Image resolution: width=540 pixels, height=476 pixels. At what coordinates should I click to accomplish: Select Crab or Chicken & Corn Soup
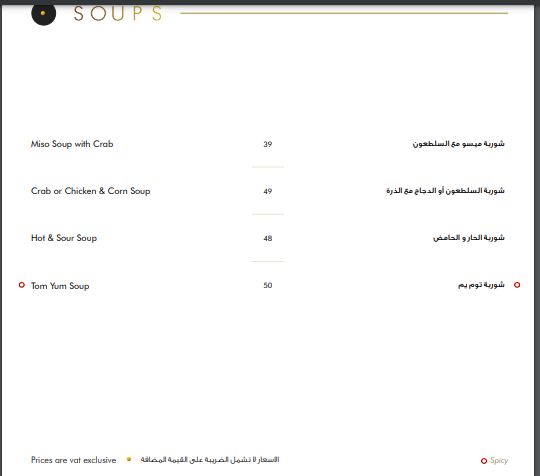[91, 191]
